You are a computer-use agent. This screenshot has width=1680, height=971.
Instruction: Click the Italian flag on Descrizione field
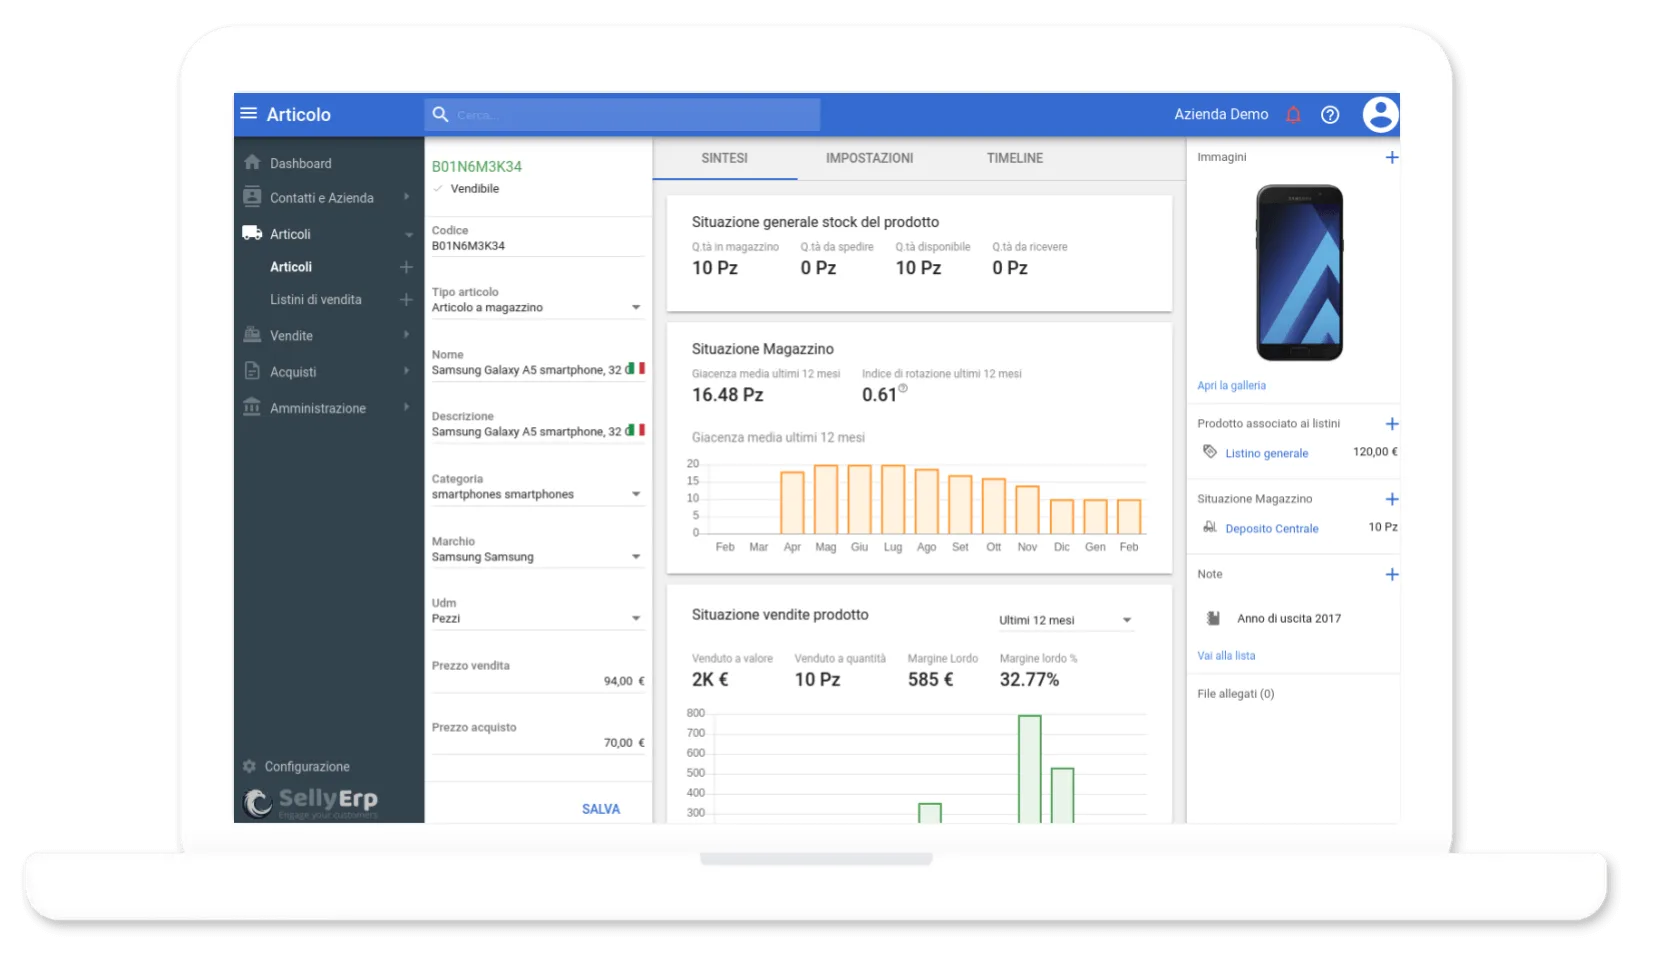pyautogui.click(x=635, y=431)
